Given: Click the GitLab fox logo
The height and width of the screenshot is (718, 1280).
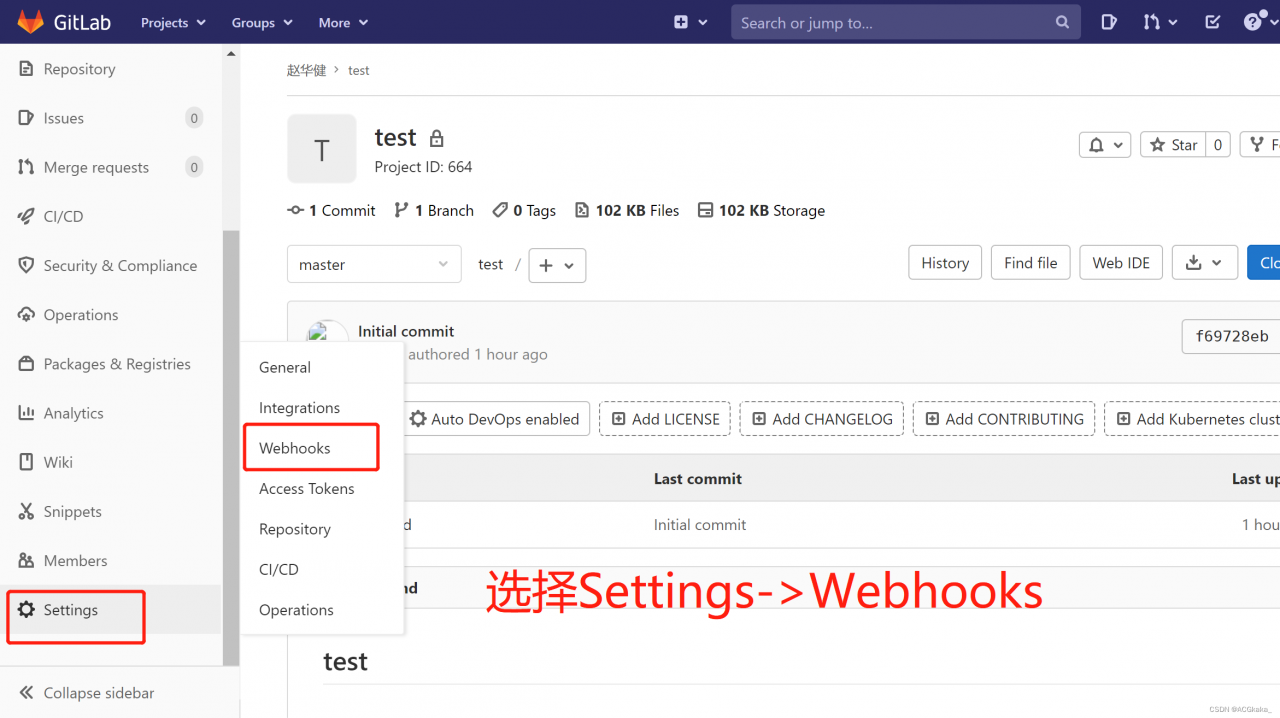Looking at the screenshot, I should [30, 21].
